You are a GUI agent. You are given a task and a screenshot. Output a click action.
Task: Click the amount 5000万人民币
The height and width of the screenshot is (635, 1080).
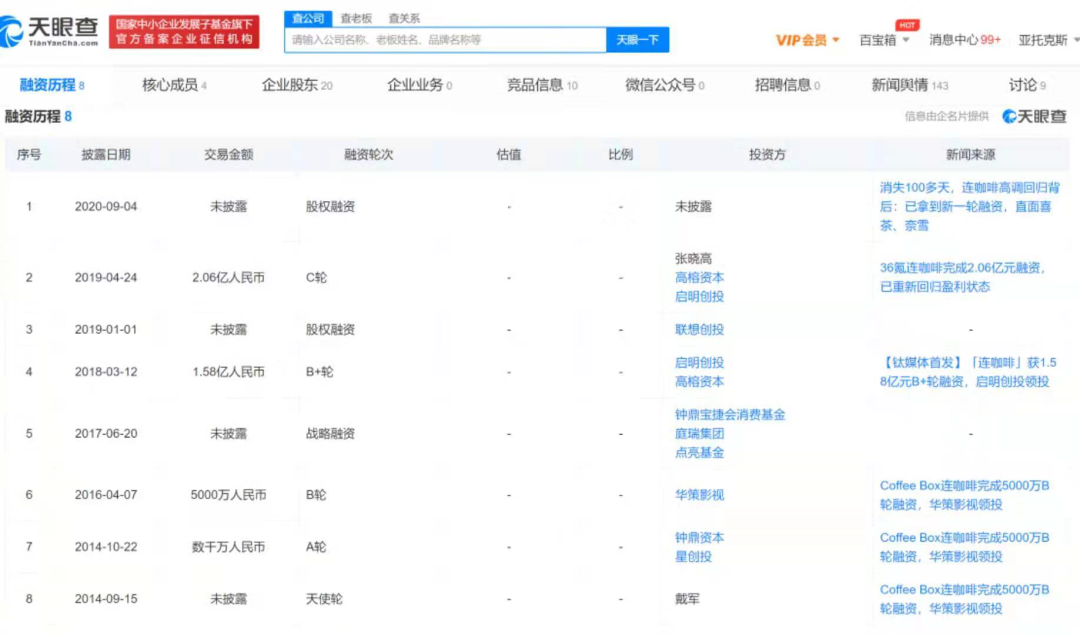228,495
